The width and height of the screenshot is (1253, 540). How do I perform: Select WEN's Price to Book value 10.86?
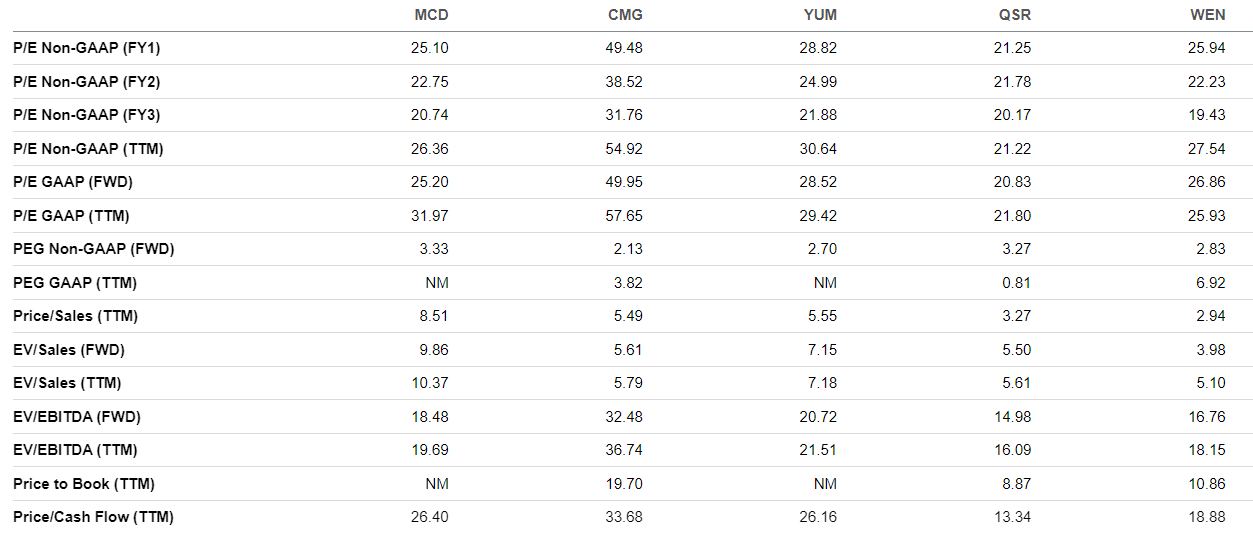[1207, 484]
